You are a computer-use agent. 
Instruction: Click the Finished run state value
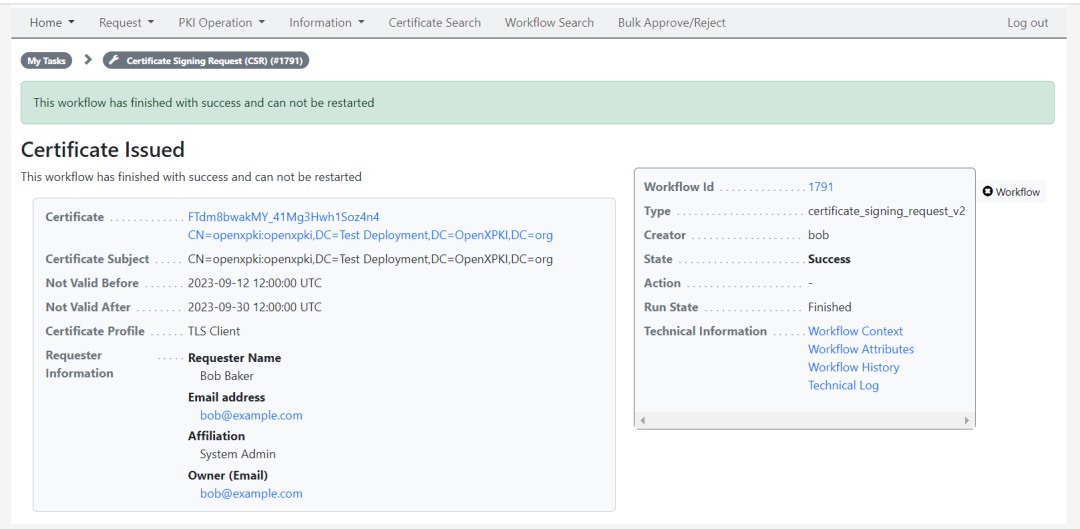[x=830, y=307]
